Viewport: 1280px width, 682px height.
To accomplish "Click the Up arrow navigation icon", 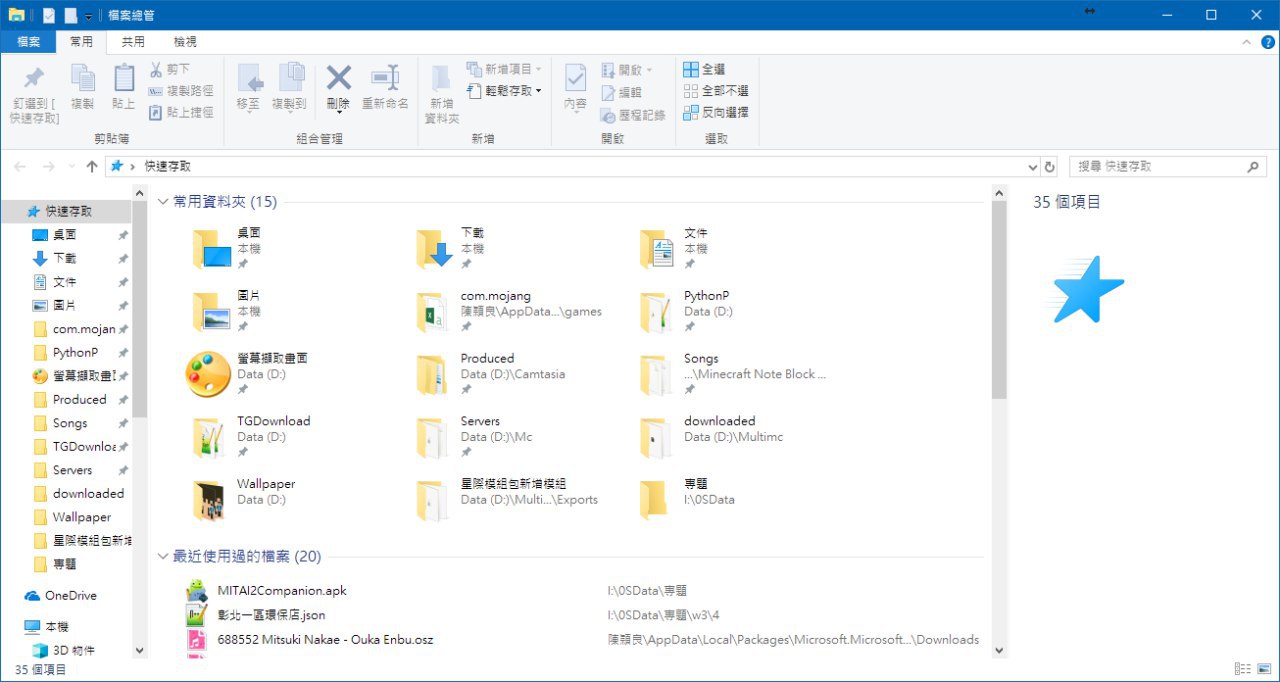I will (x=92, y=167).
